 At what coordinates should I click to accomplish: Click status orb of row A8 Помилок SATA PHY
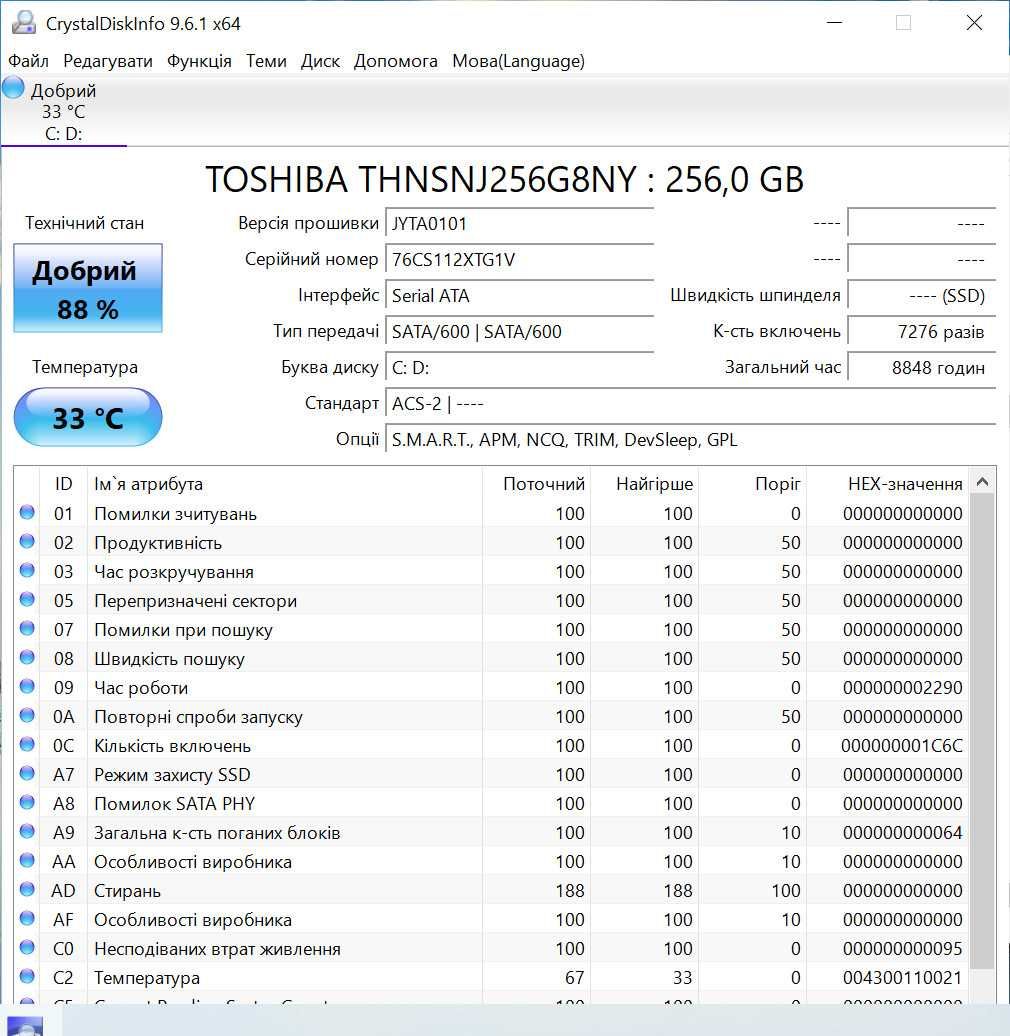[x=27, y=802]
